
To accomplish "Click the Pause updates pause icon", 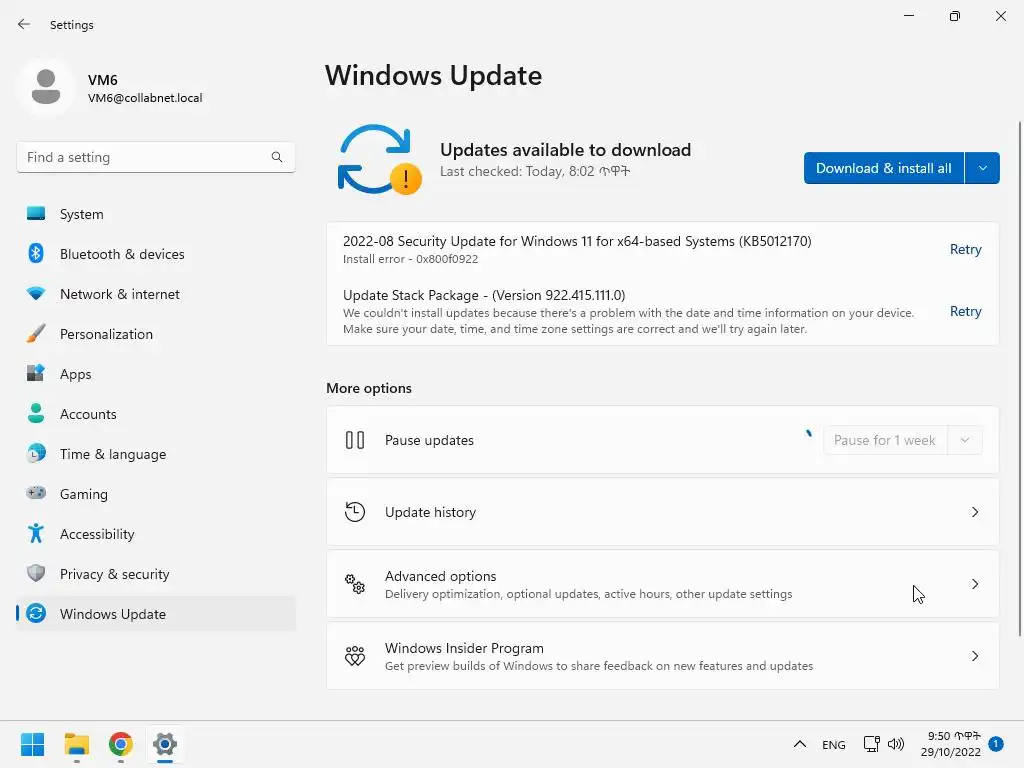I will pyautogui.click(x=355, y=440).
